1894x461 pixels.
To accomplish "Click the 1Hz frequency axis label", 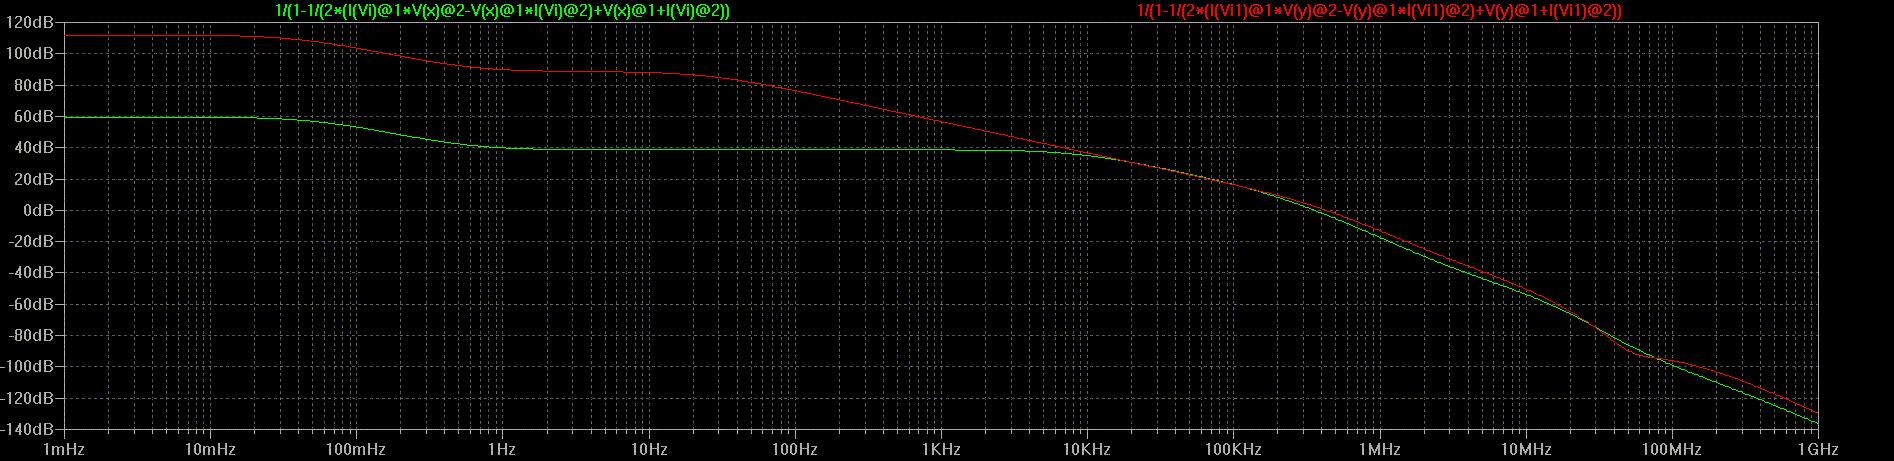I will [x=502, y=450].
